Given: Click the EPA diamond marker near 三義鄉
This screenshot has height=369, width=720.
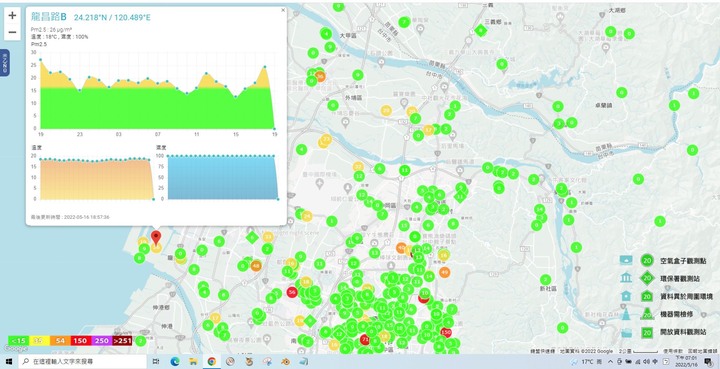Looking at the screenshot, I should coord(480,31).
